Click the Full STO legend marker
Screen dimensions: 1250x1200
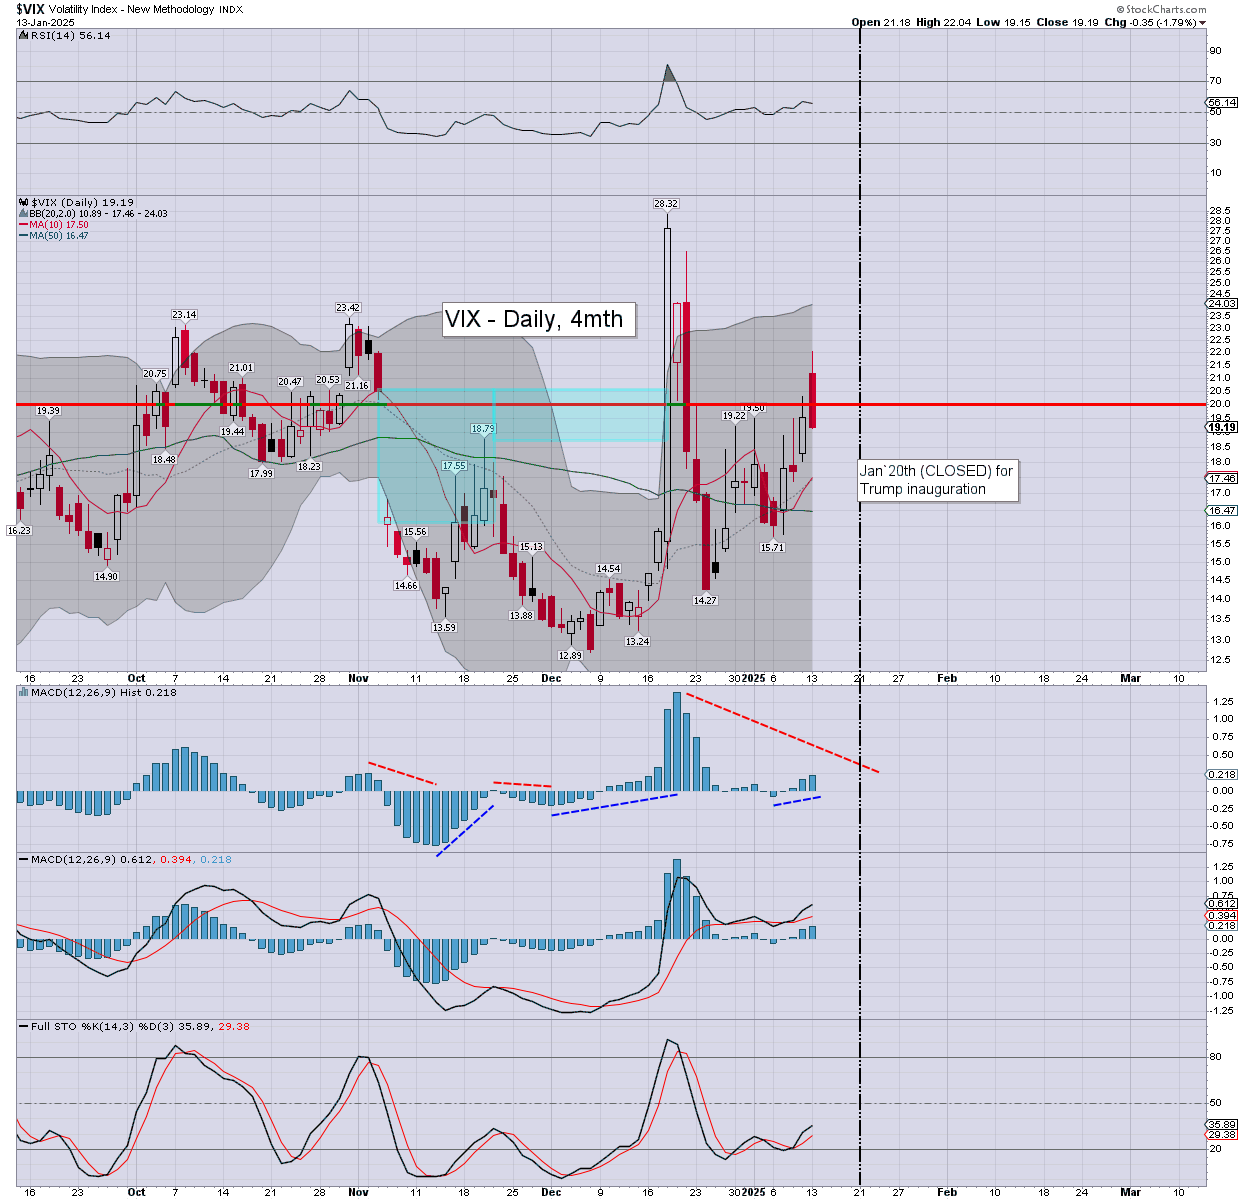(x=23, y=1026)
